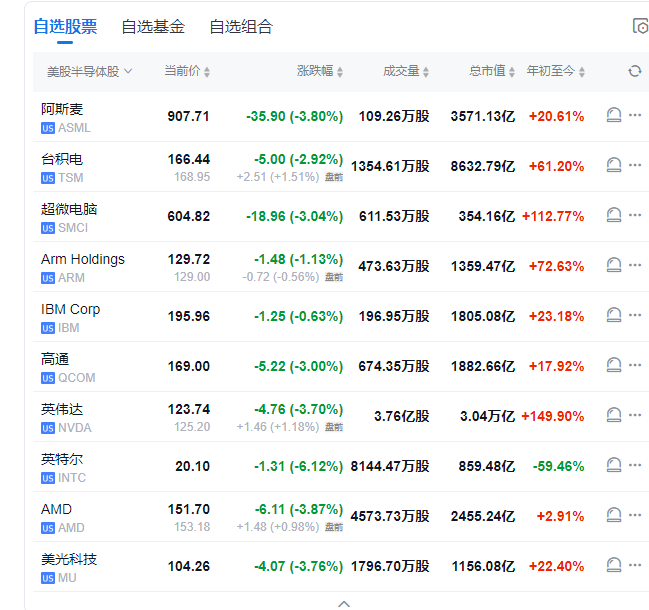This screenshot has width=649, height=610.
Task: Open more options for the TSM row
Action: coord(635,165)
